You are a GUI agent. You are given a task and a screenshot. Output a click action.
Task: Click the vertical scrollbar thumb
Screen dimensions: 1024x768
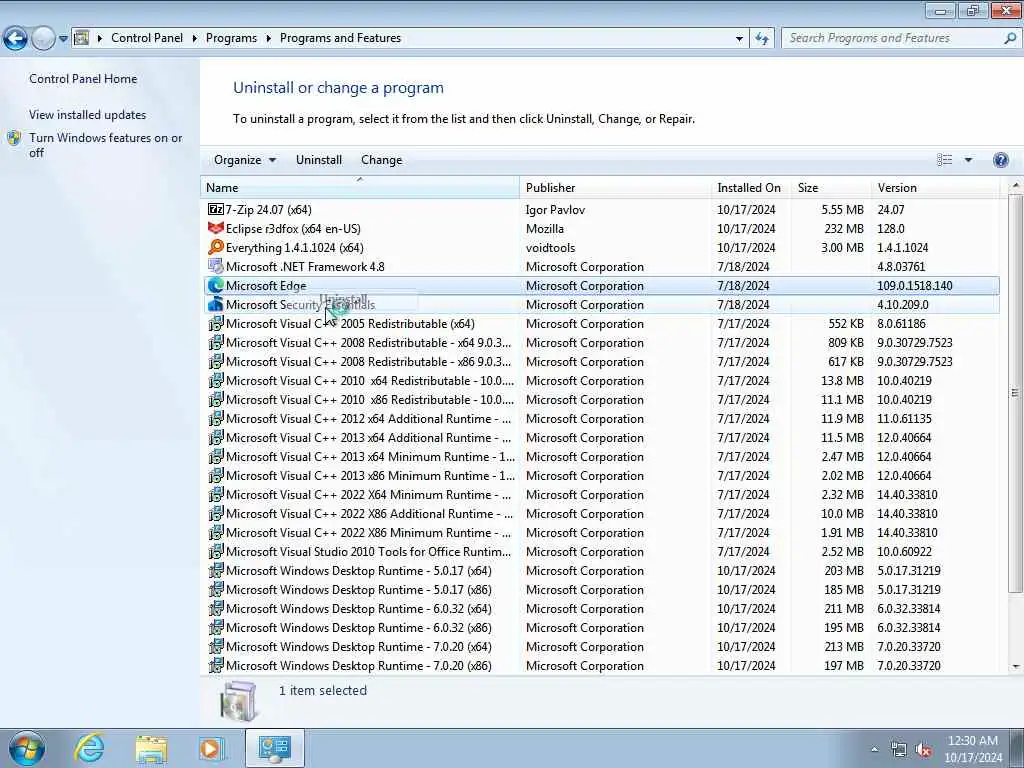pyautogui.click(x=1015, y=392)
